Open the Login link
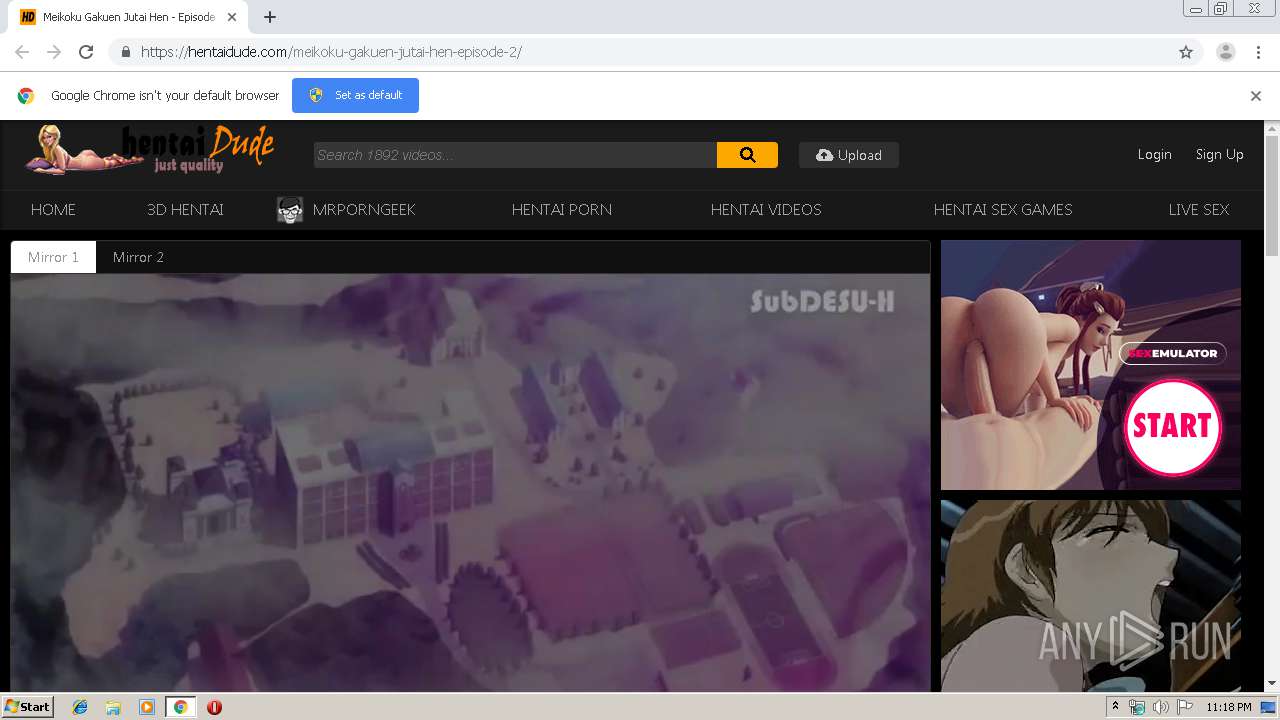Image resolution: width=1280 pixels, height=720 pixels. point(1154,154)
